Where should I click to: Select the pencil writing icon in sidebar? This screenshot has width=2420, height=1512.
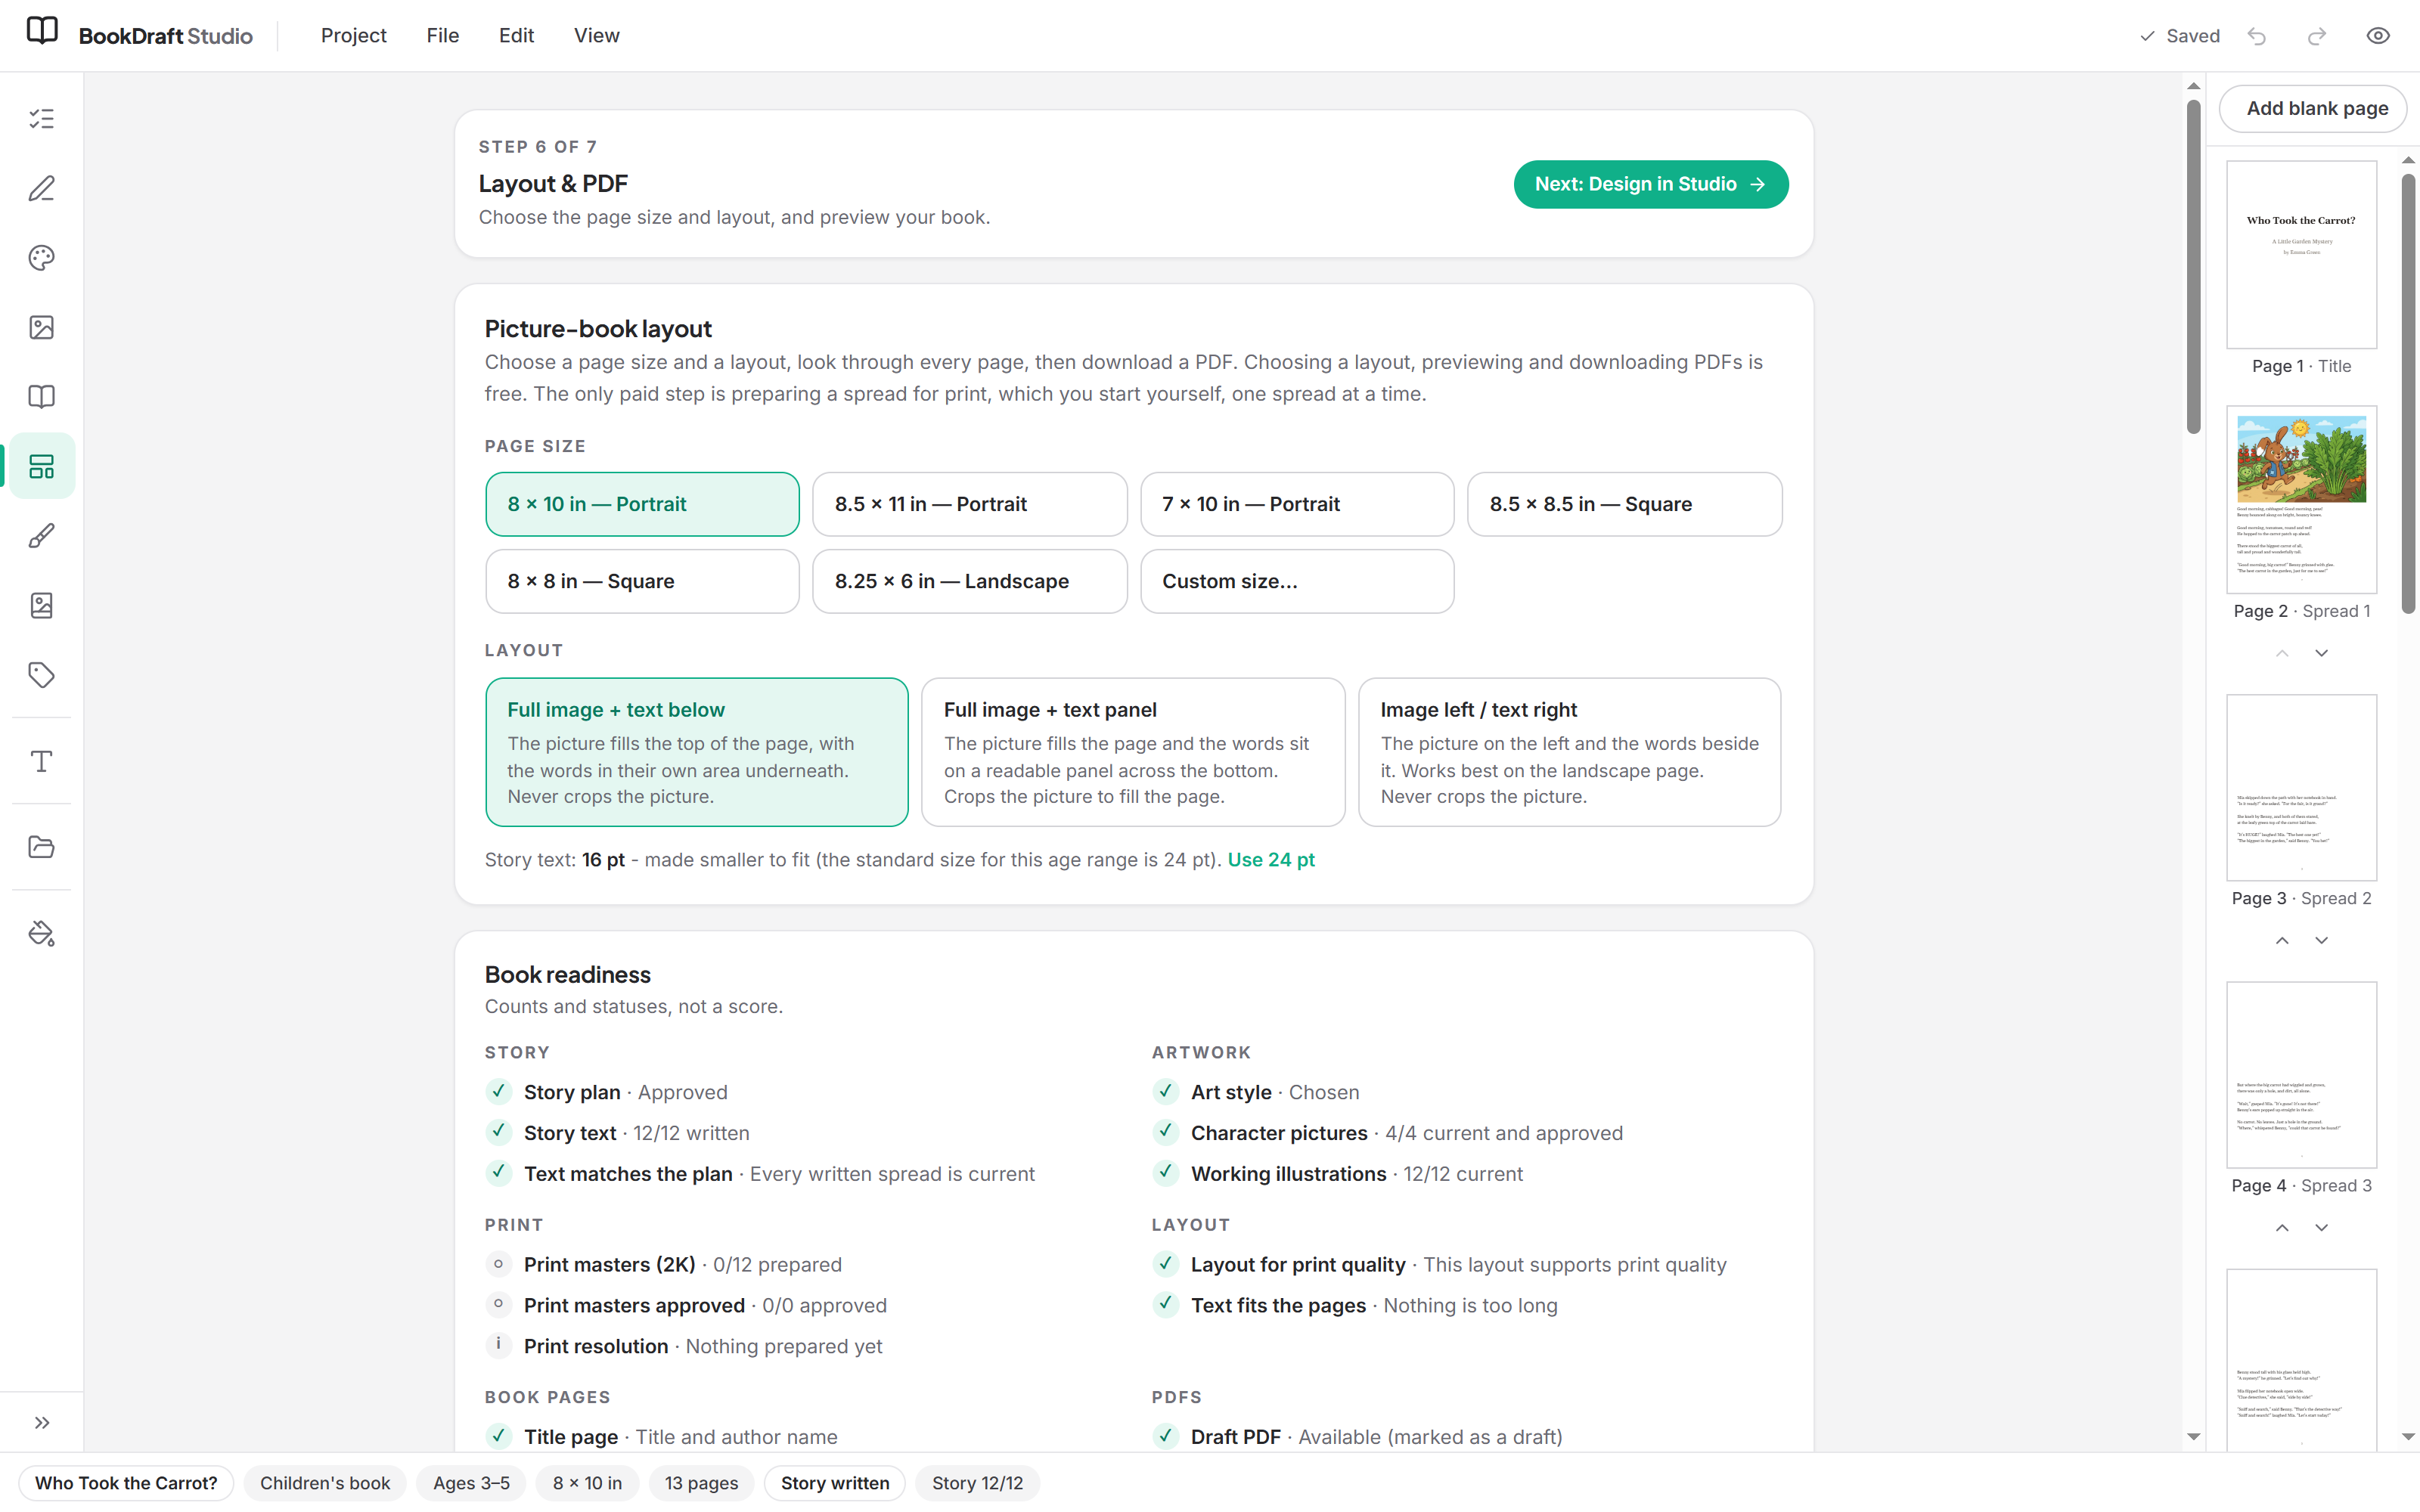coord(41,188)
